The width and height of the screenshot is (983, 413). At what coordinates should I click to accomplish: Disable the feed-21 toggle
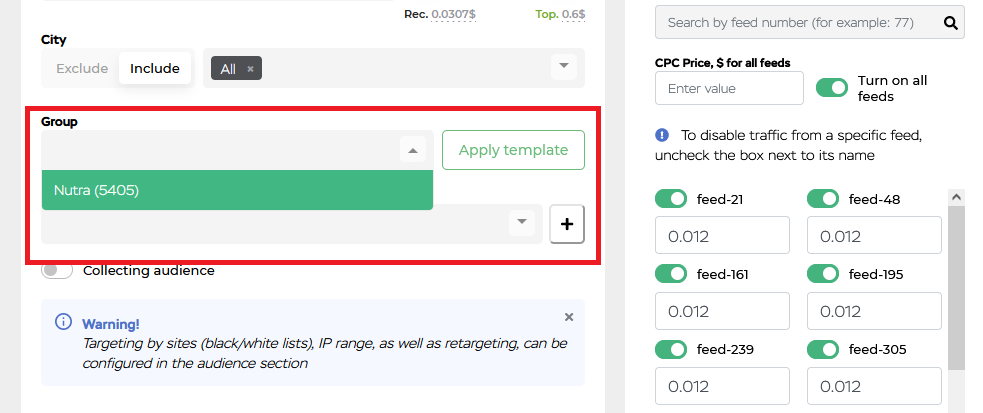click(671, 199)
